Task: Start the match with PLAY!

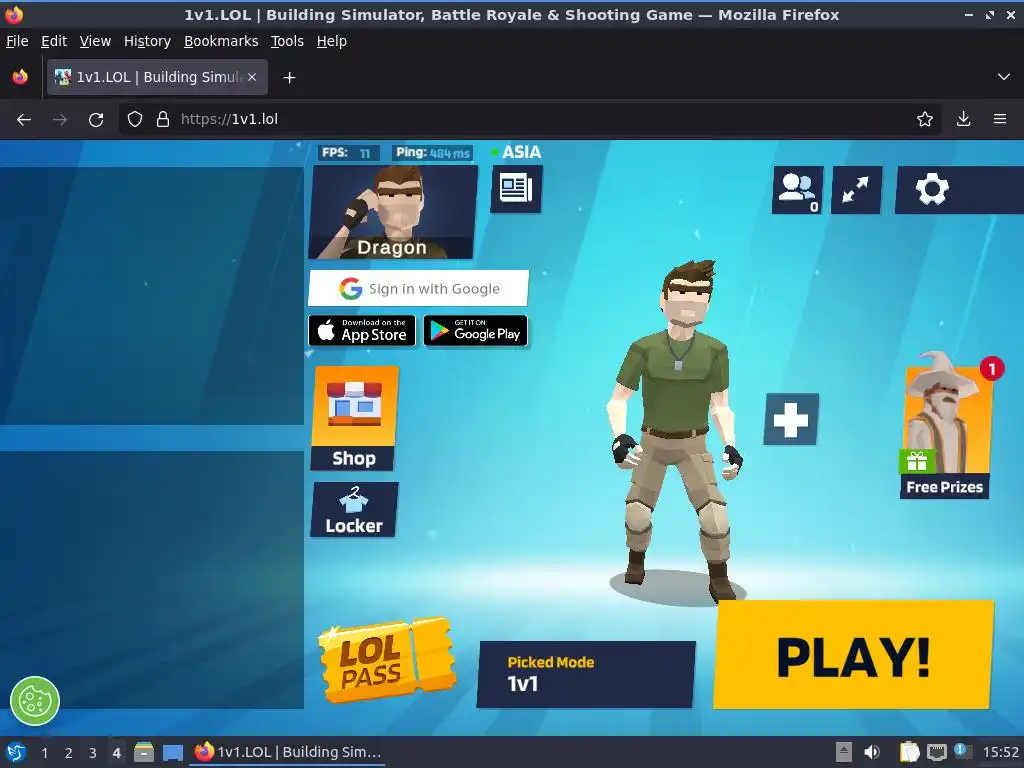Action: point(854,655)
